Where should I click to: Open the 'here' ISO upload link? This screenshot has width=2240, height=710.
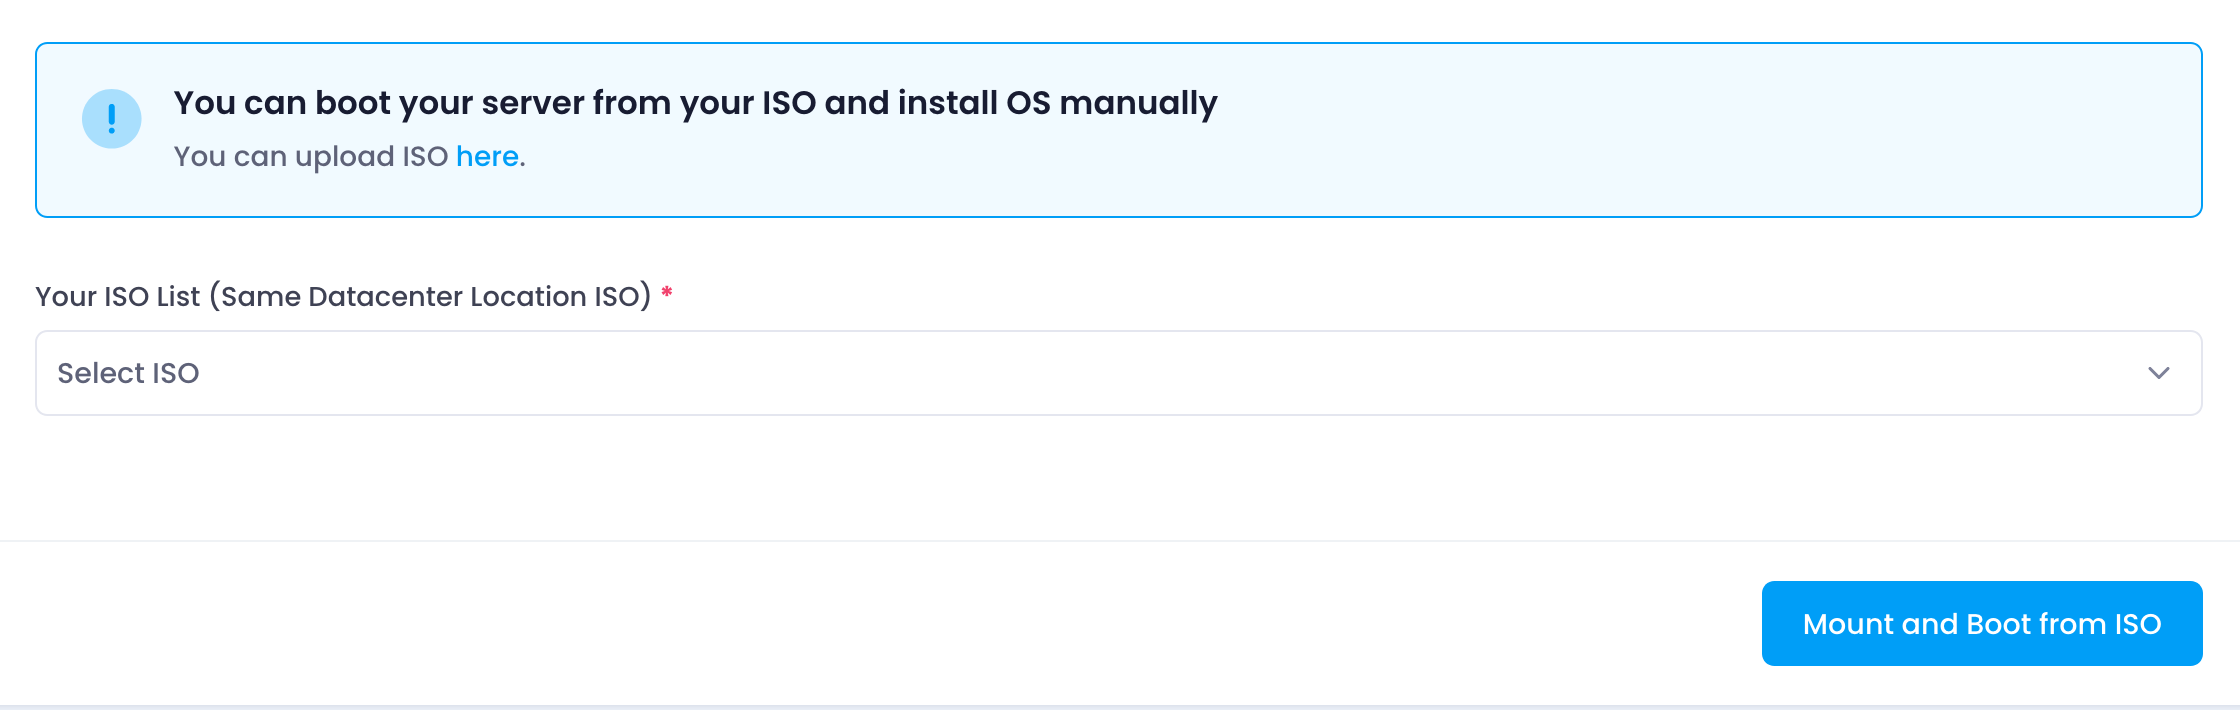(487, 156)
